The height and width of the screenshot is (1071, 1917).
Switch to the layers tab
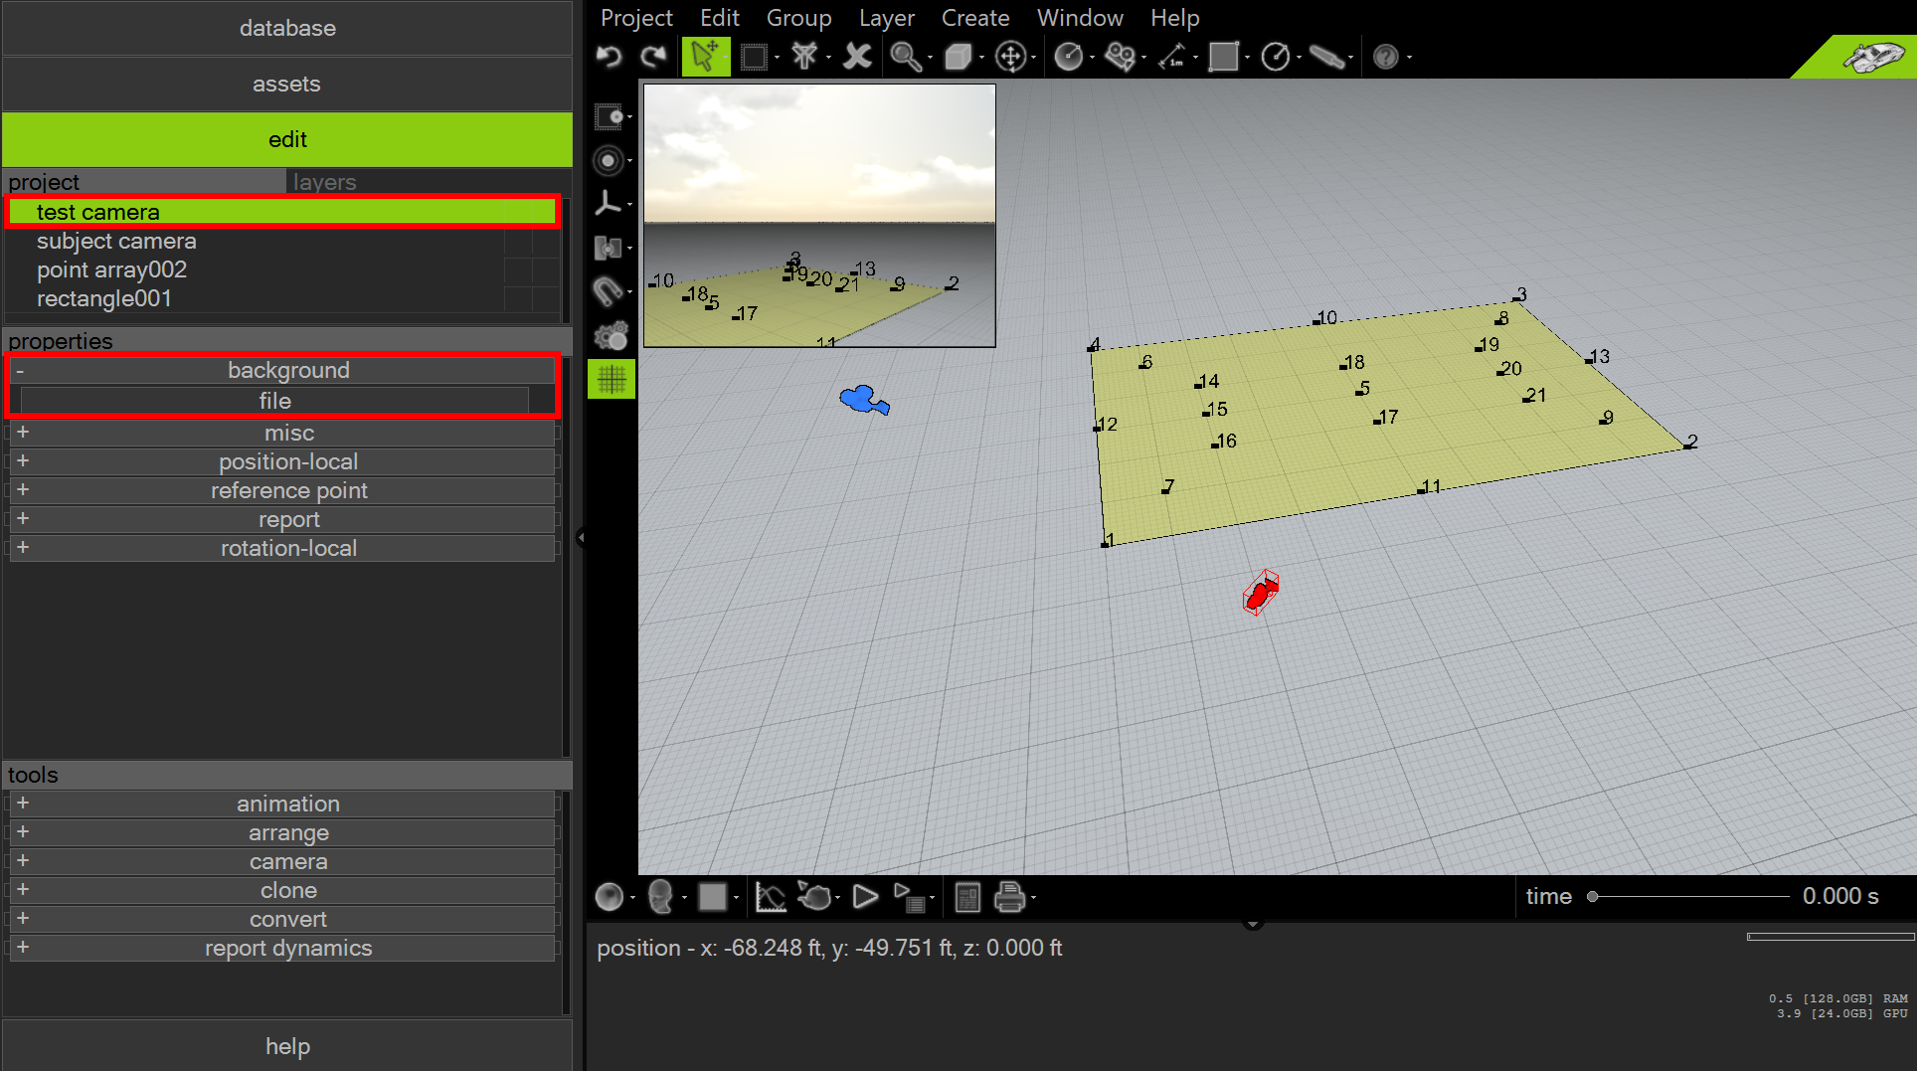coord(325,182)
